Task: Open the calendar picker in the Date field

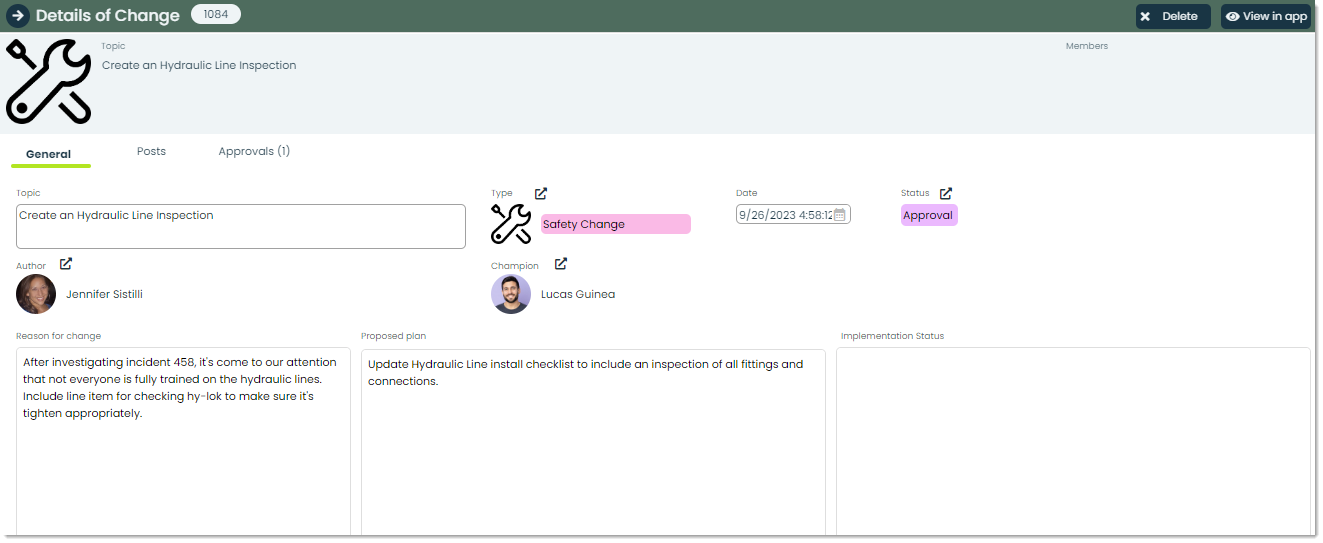Action: pyautogui.click(x=840, y=214)
